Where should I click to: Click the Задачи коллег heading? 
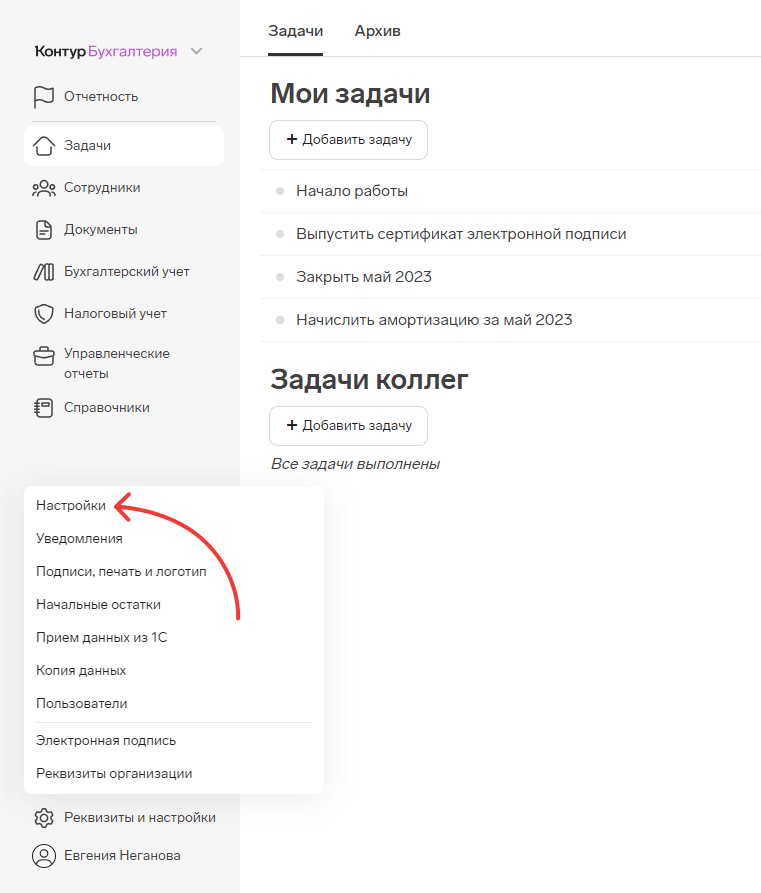369,379
